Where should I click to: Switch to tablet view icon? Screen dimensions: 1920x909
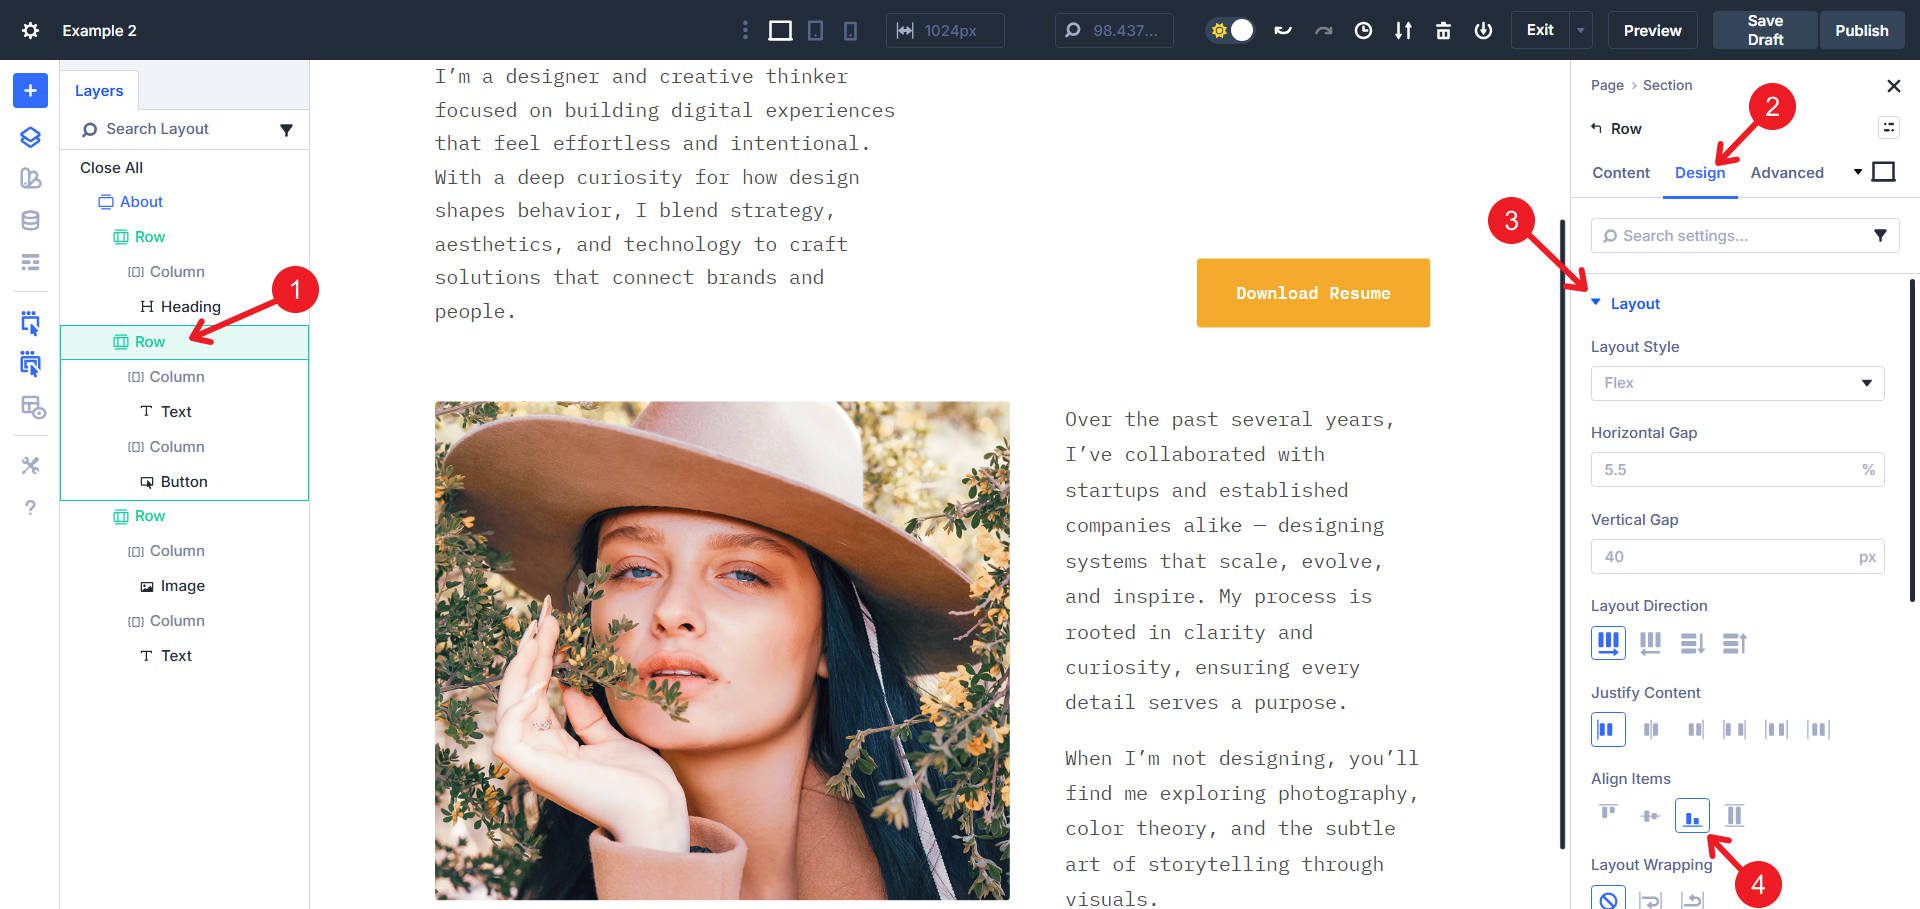(816, 30)
